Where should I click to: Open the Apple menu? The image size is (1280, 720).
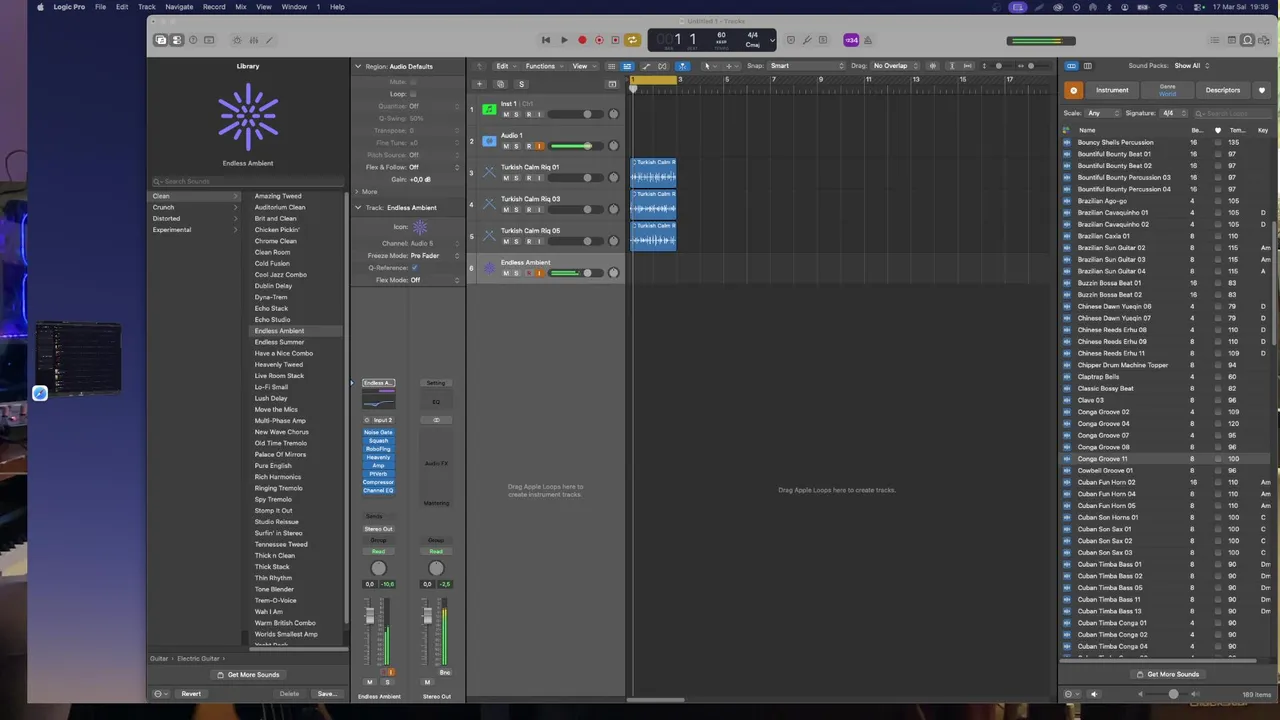tap(41, 7)
